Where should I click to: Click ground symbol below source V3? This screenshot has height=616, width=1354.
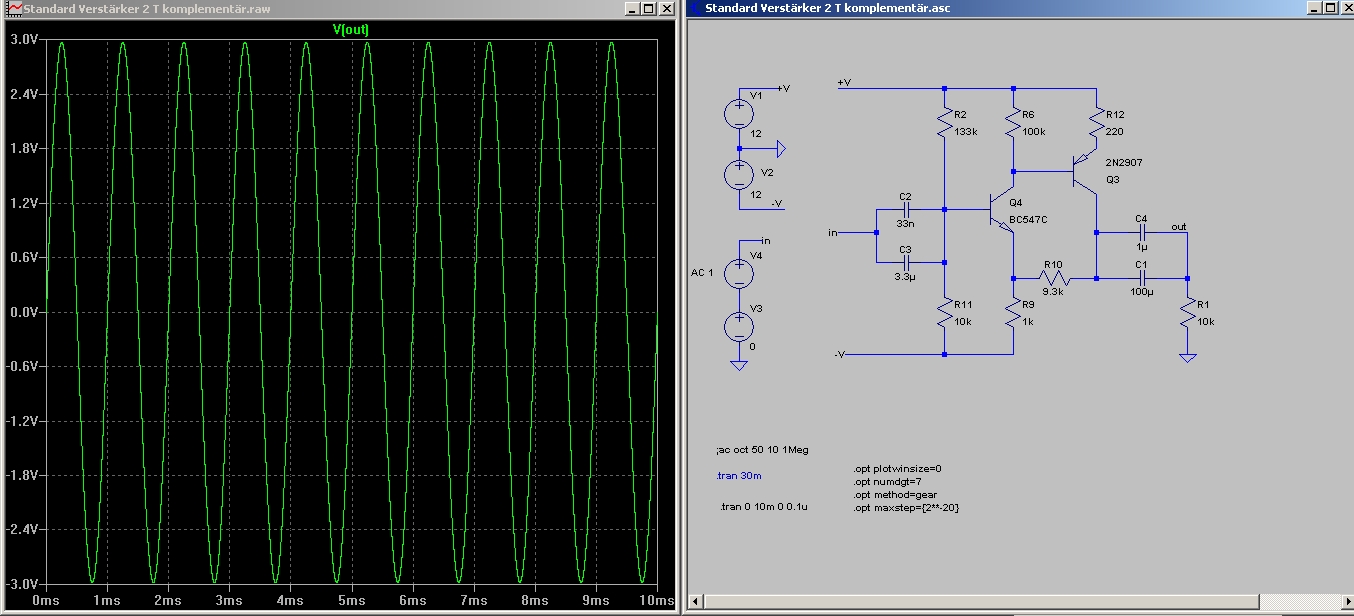[739, 365]
